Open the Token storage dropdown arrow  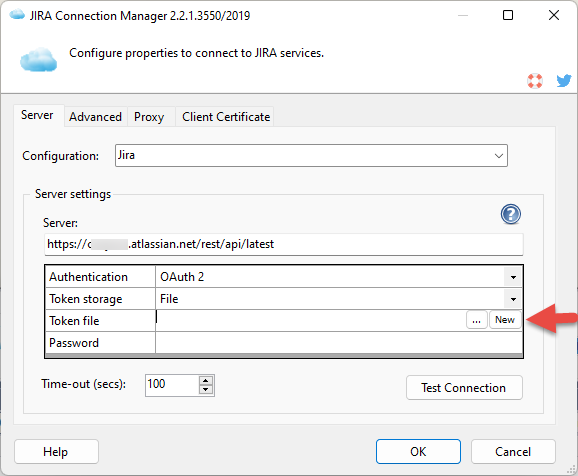click(x=513, y=299)
